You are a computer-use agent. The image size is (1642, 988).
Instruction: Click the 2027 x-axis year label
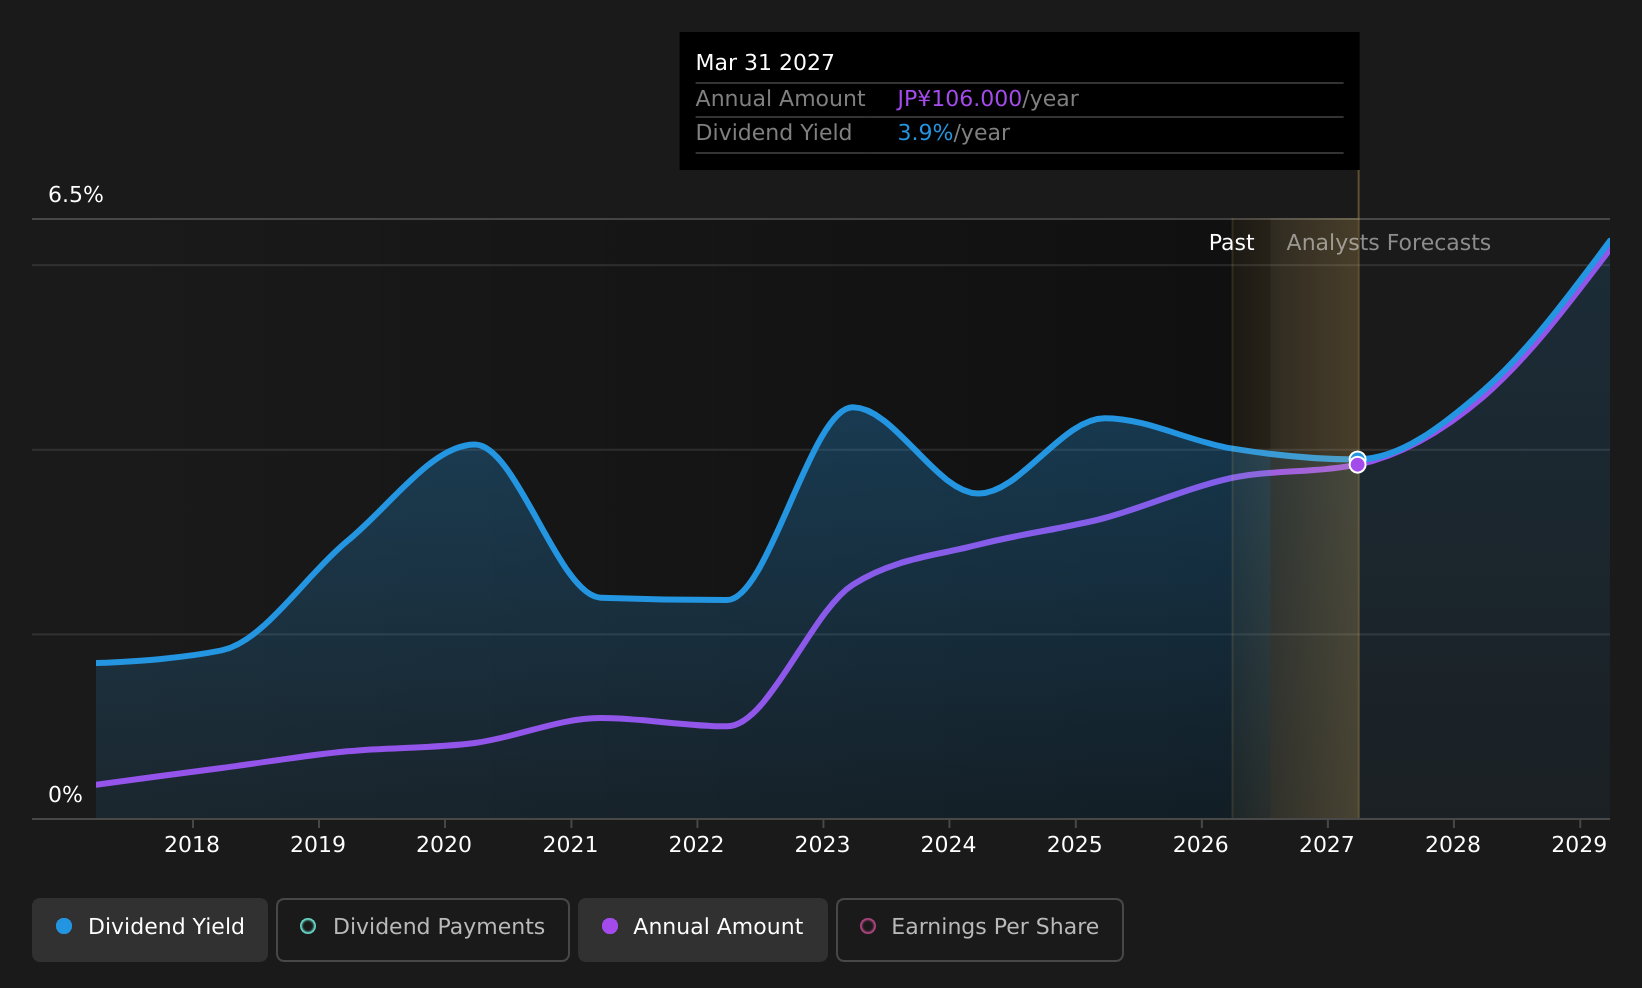1326,845
